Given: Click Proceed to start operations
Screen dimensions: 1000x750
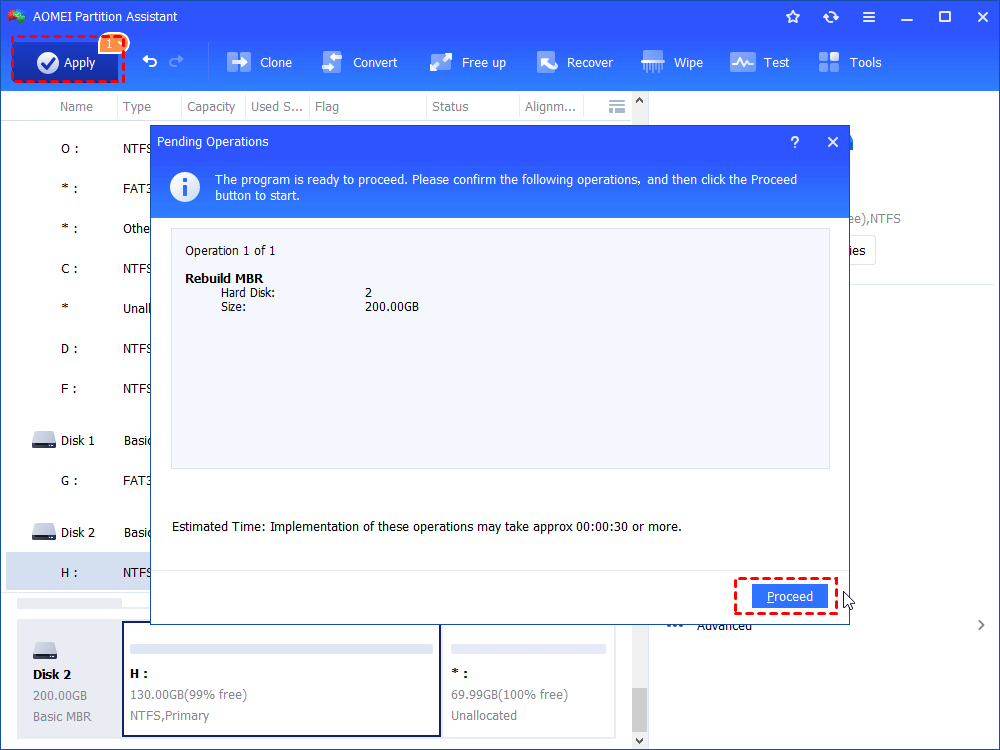Looking at the screenshot, I should (790, 596).
